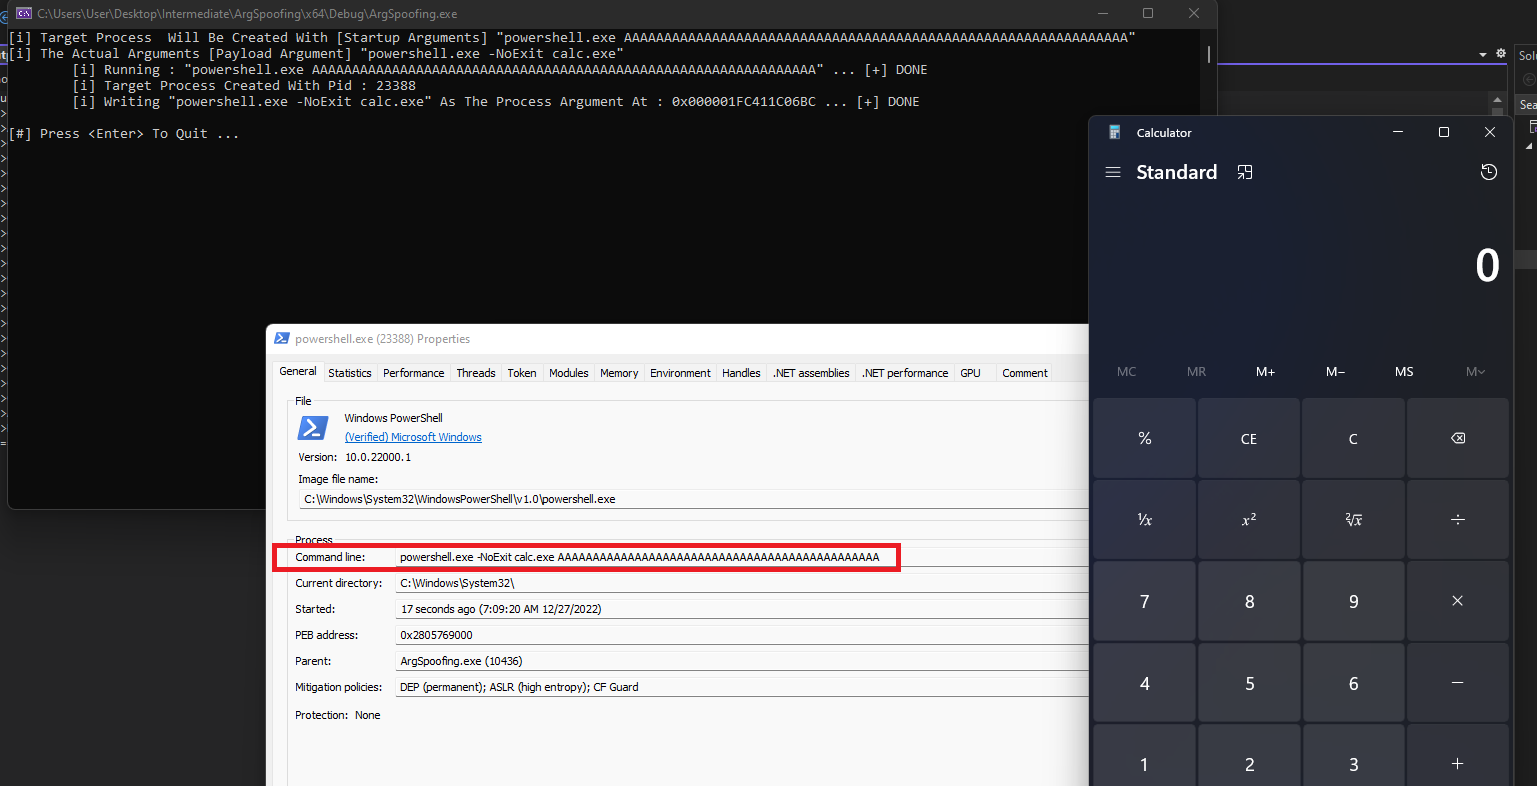Click the CE key in Calculator

click(x=1249, y=438)
